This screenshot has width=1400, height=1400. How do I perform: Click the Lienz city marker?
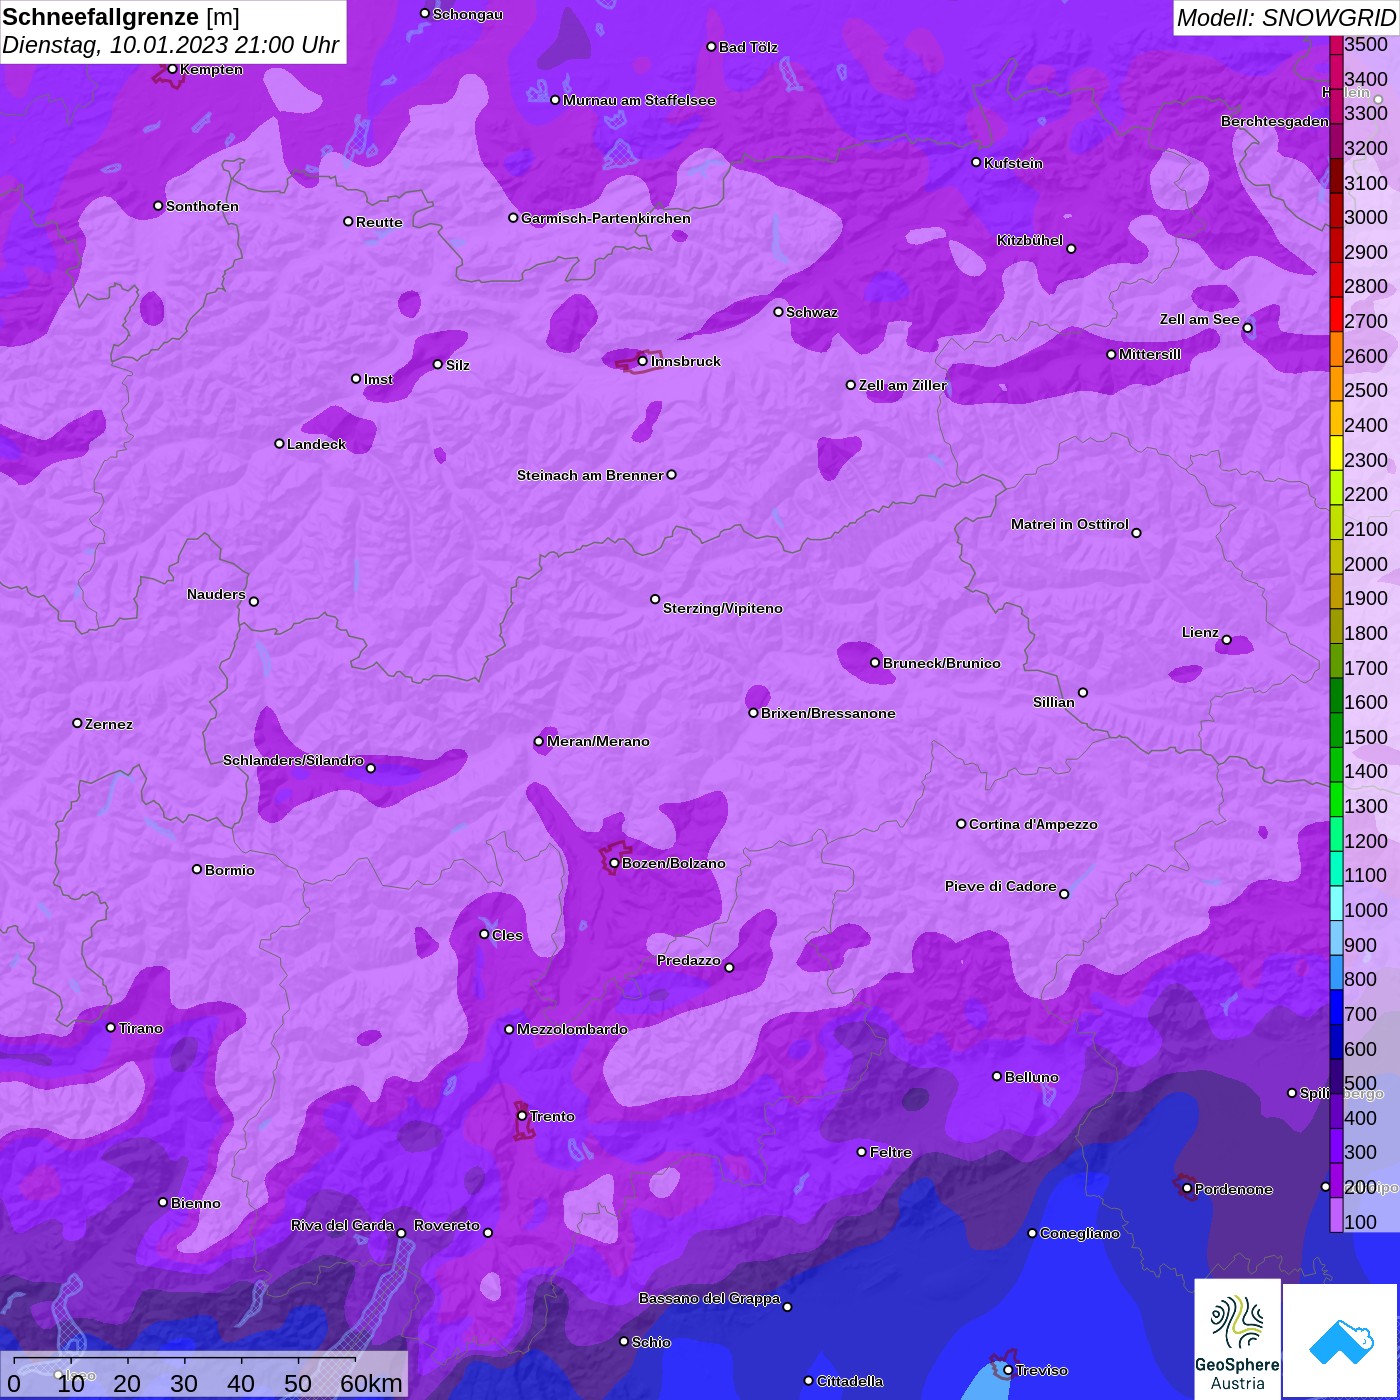pyautogui.click(x=1226, y=640)
